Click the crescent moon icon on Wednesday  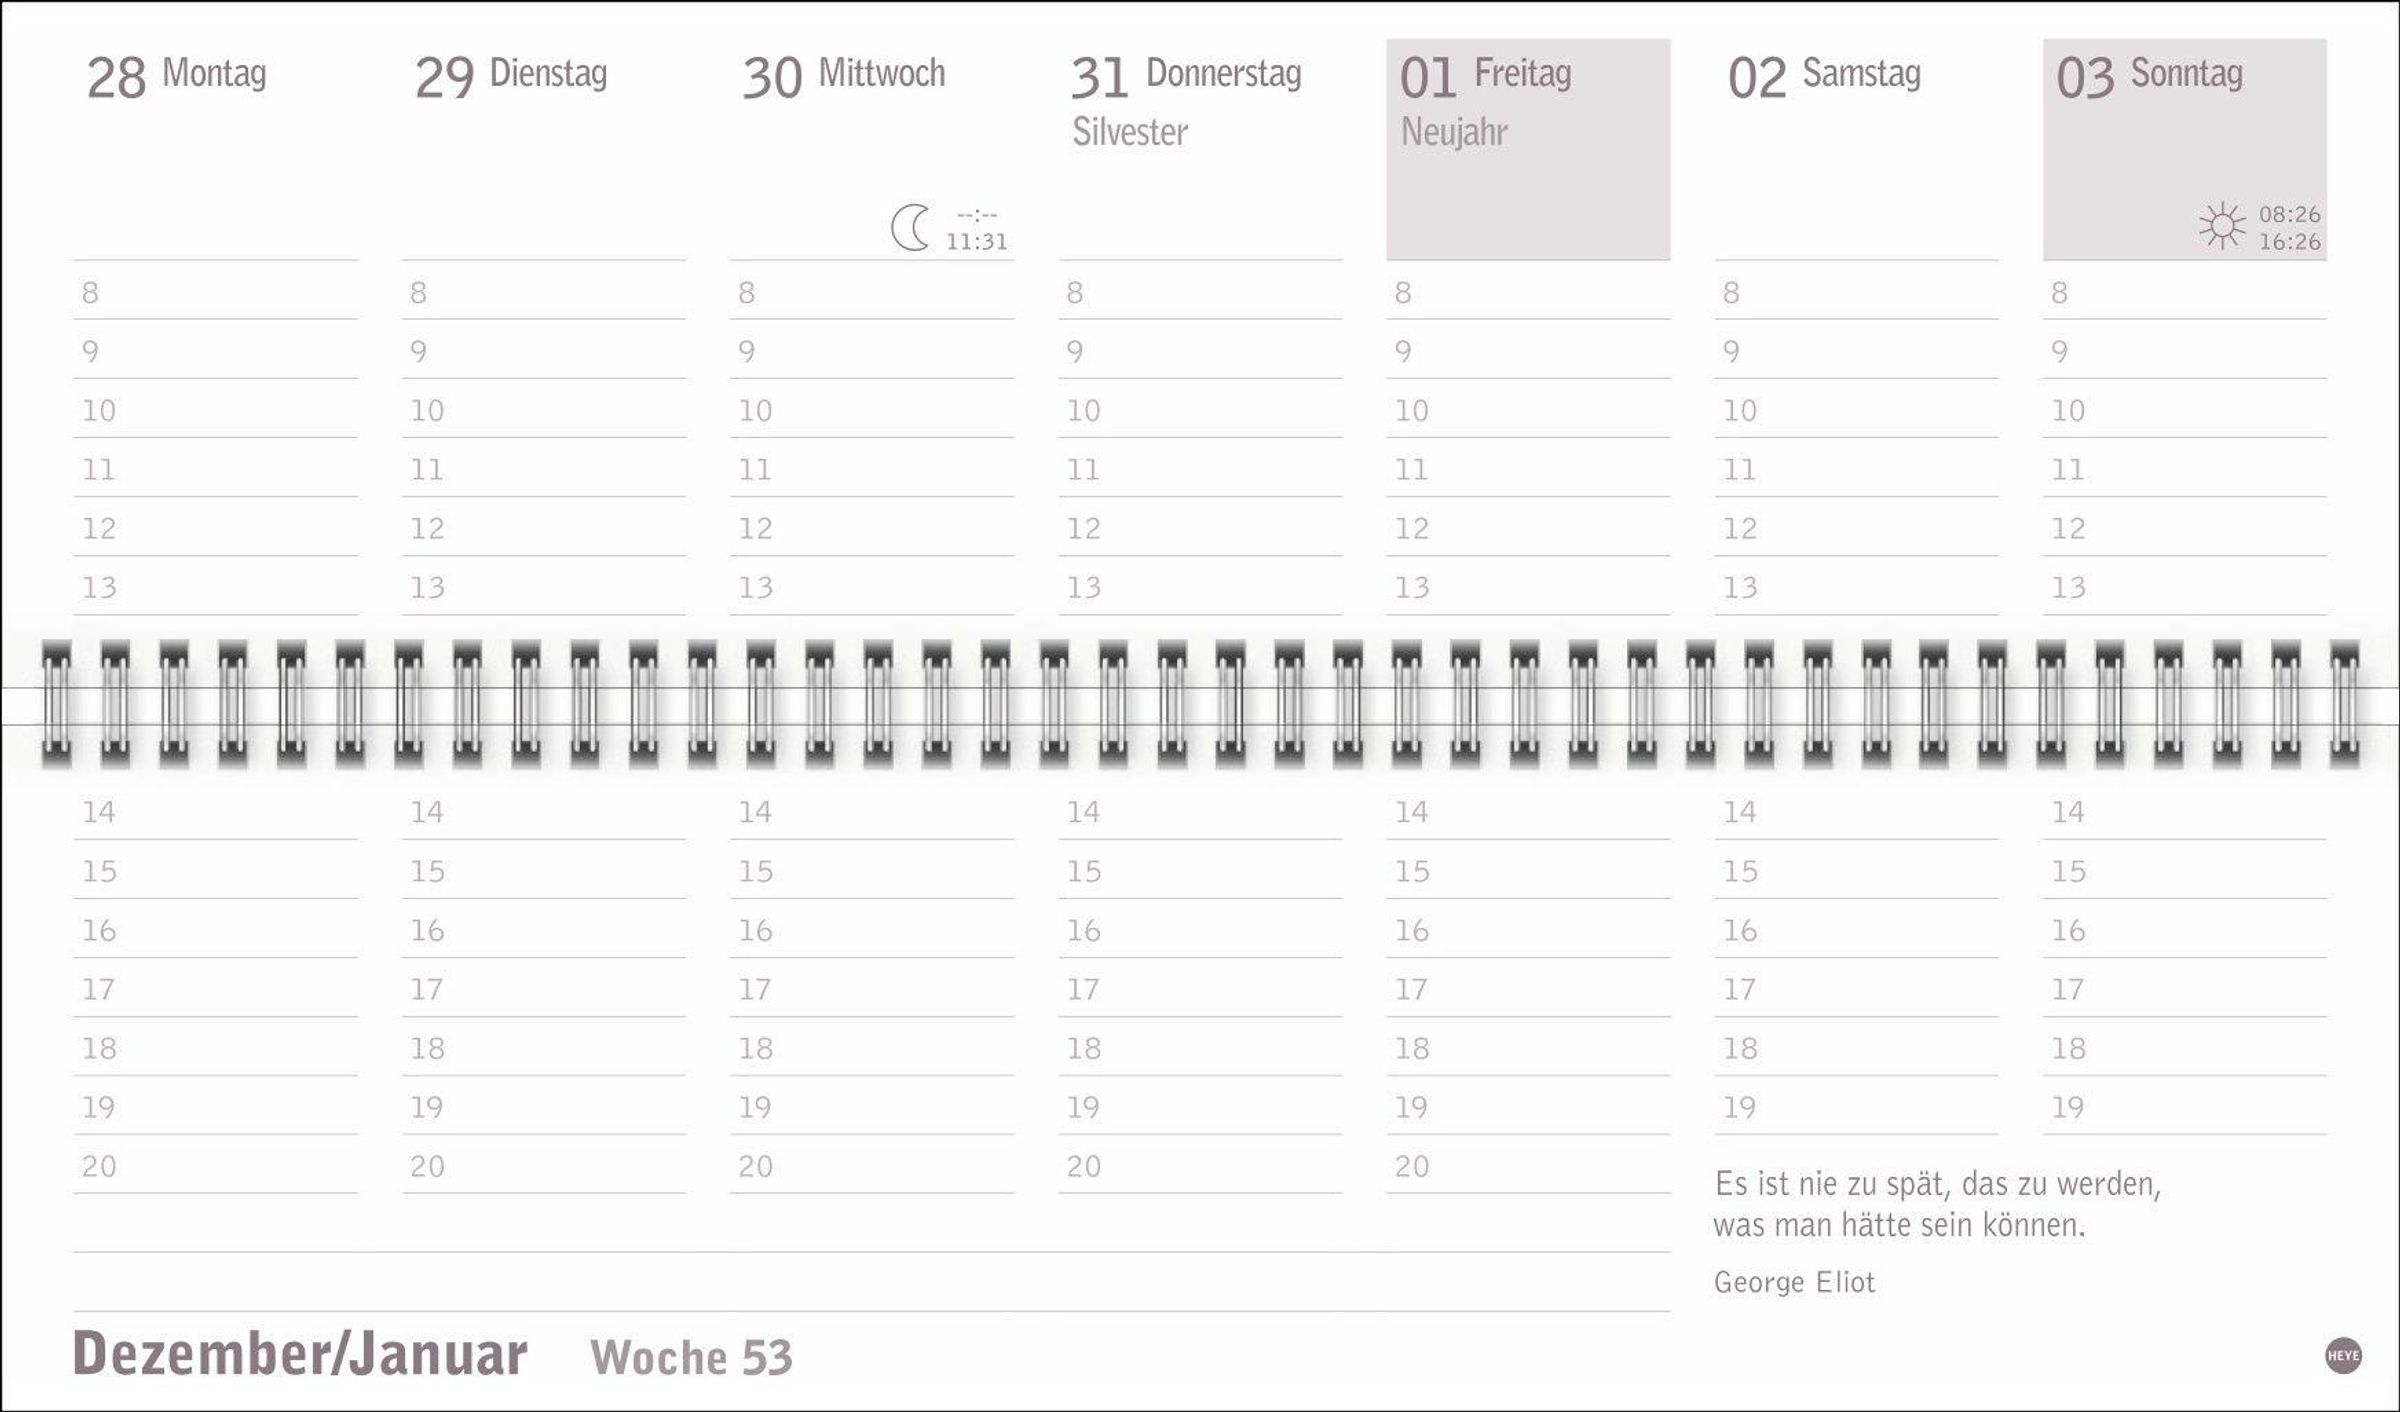[910, 228]
